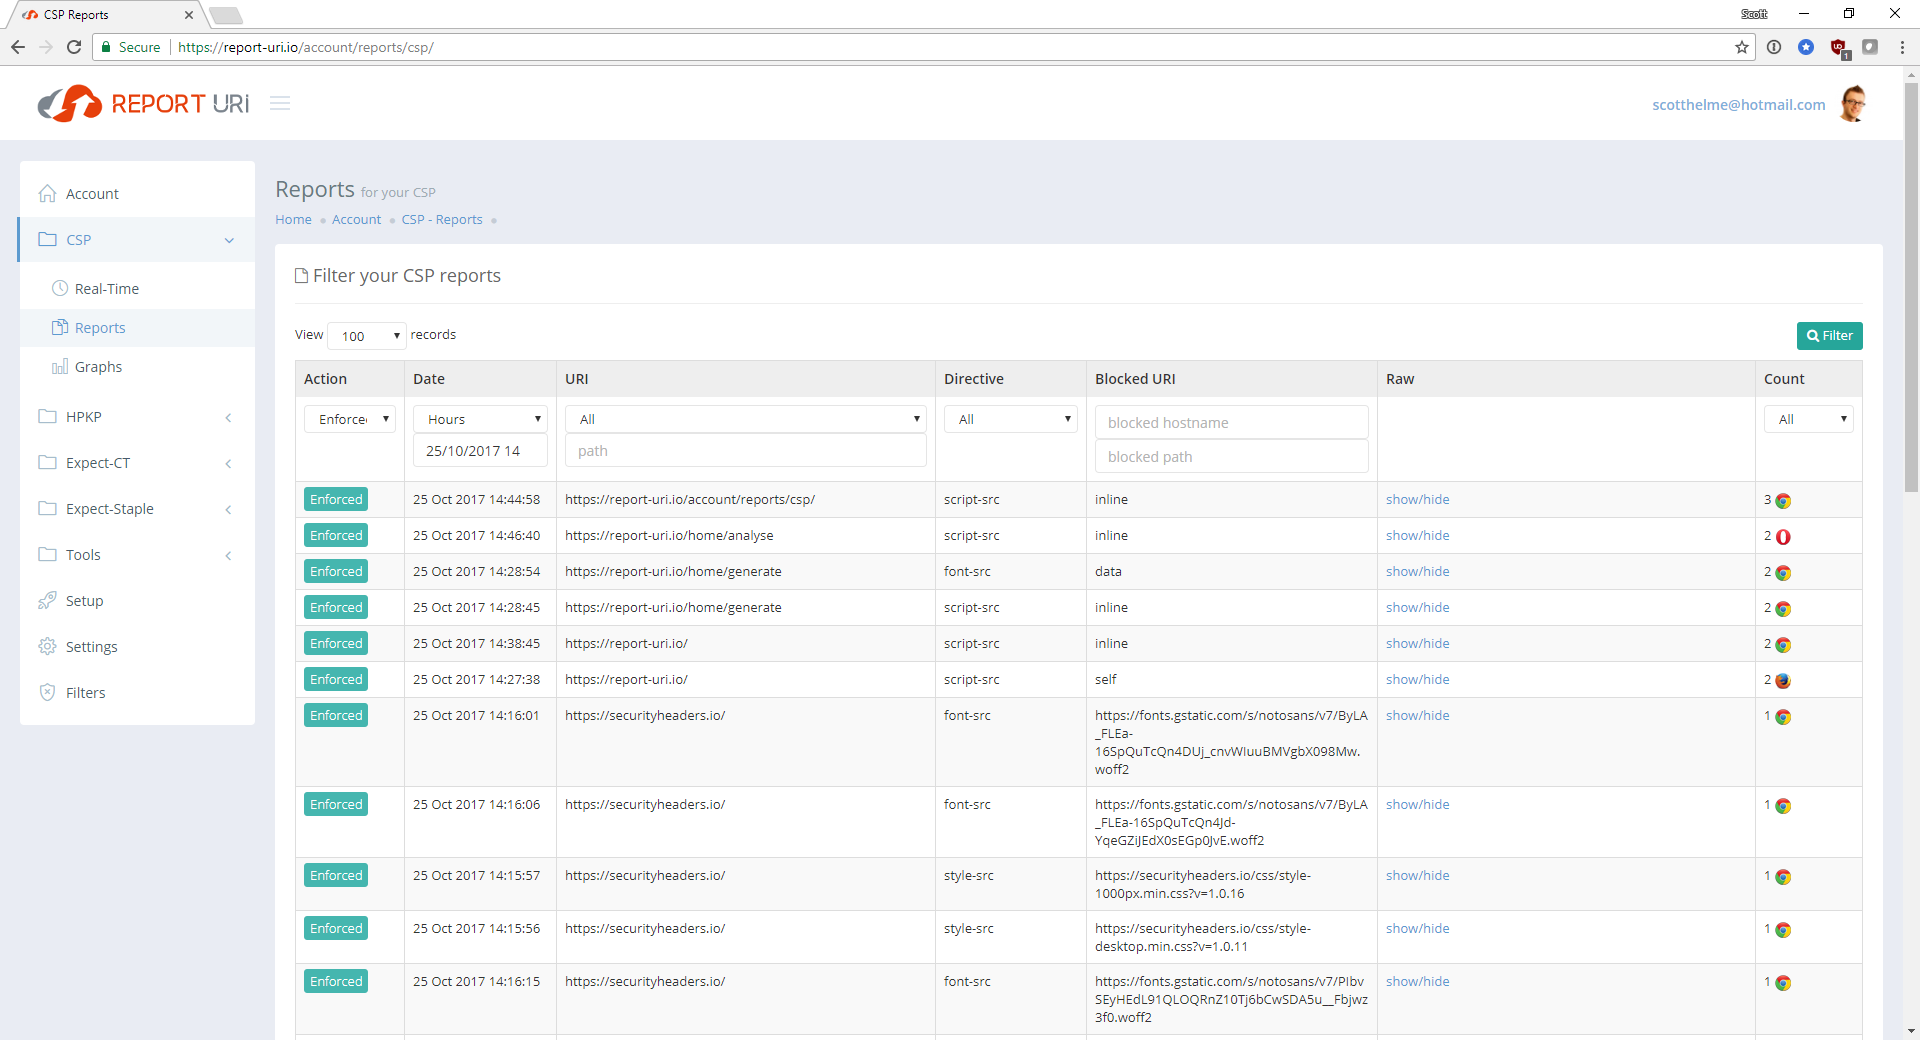Expand the Directive filter dropdown

[1010, 419]
